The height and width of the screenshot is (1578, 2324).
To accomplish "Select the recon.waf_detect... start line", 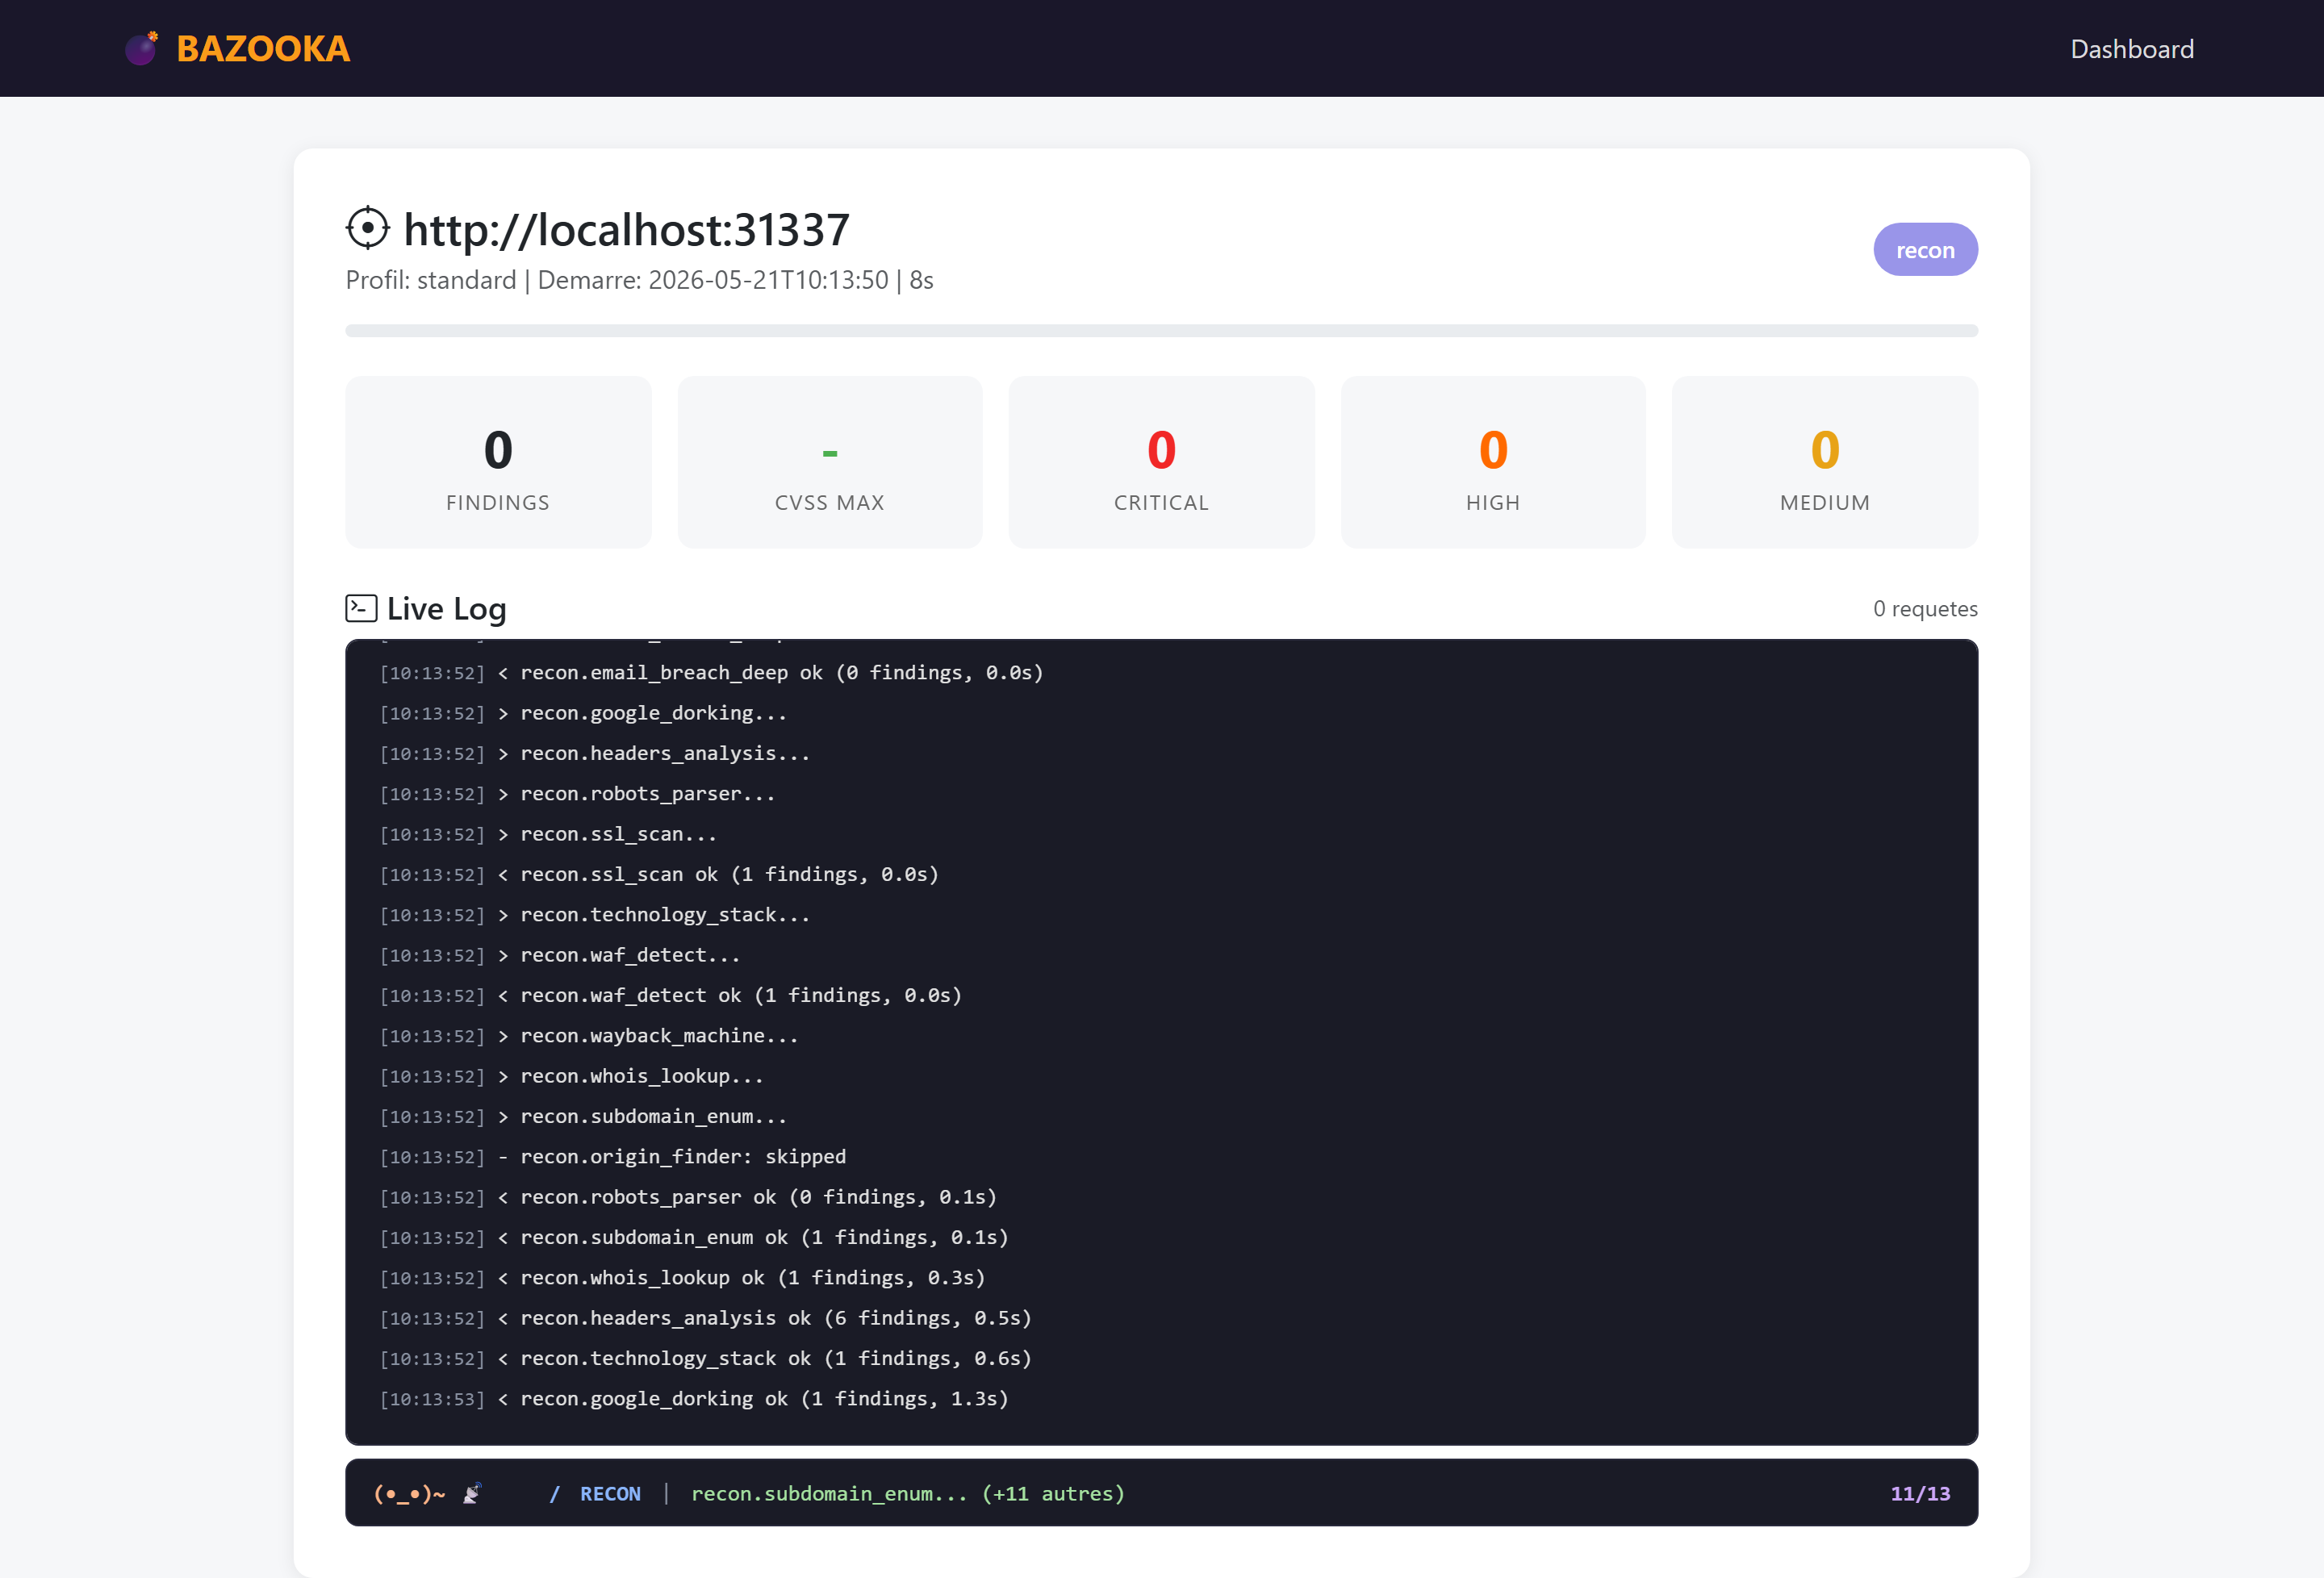I will [560, 955].
